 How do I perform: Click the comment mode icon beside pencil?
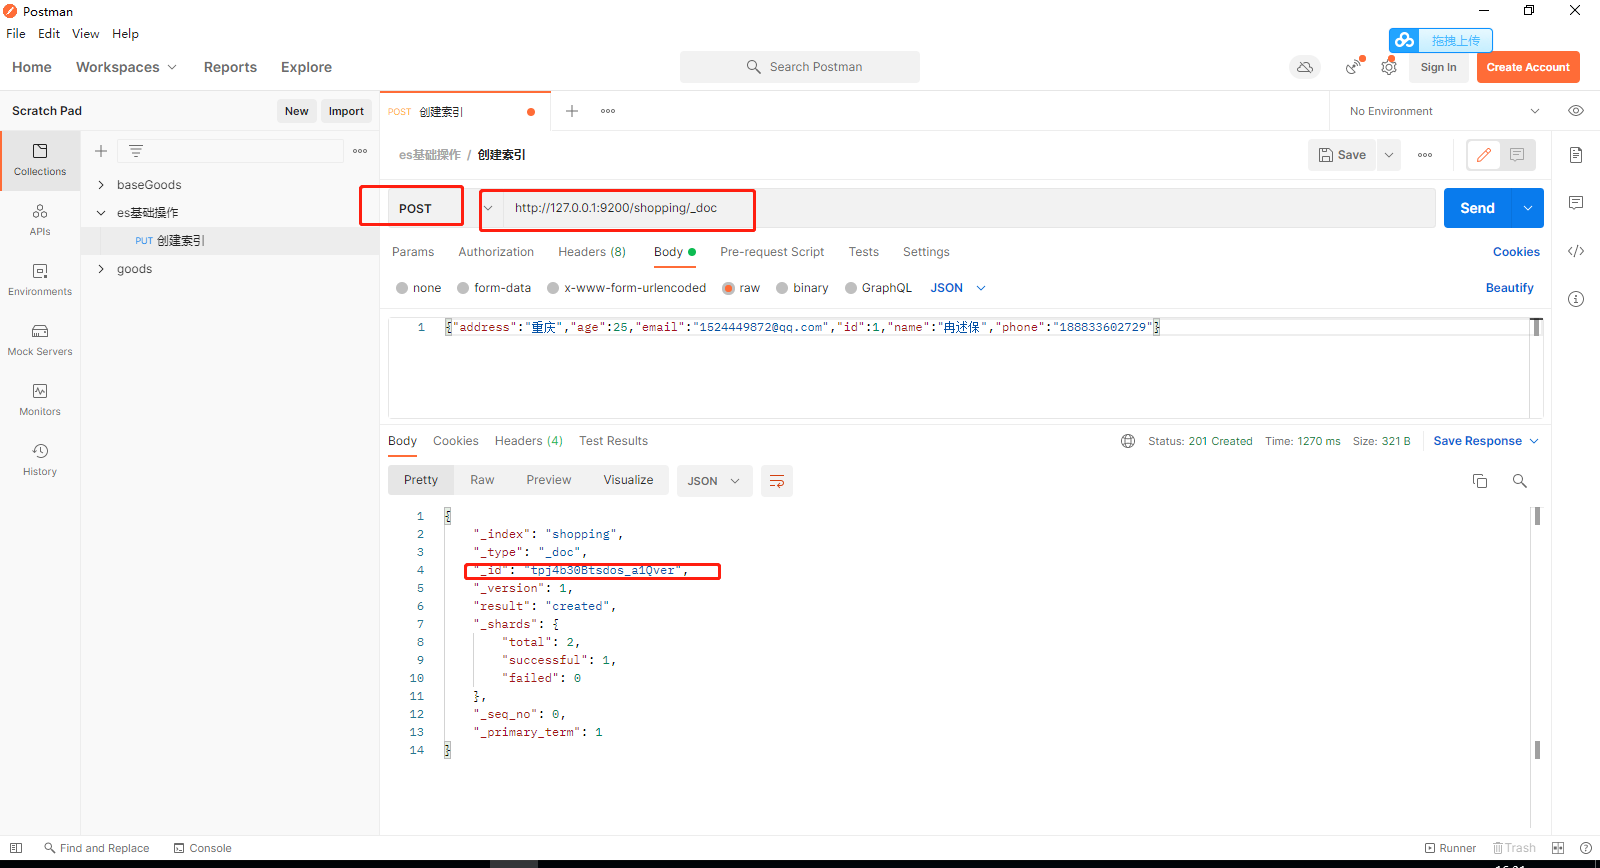coord(1517,155)
